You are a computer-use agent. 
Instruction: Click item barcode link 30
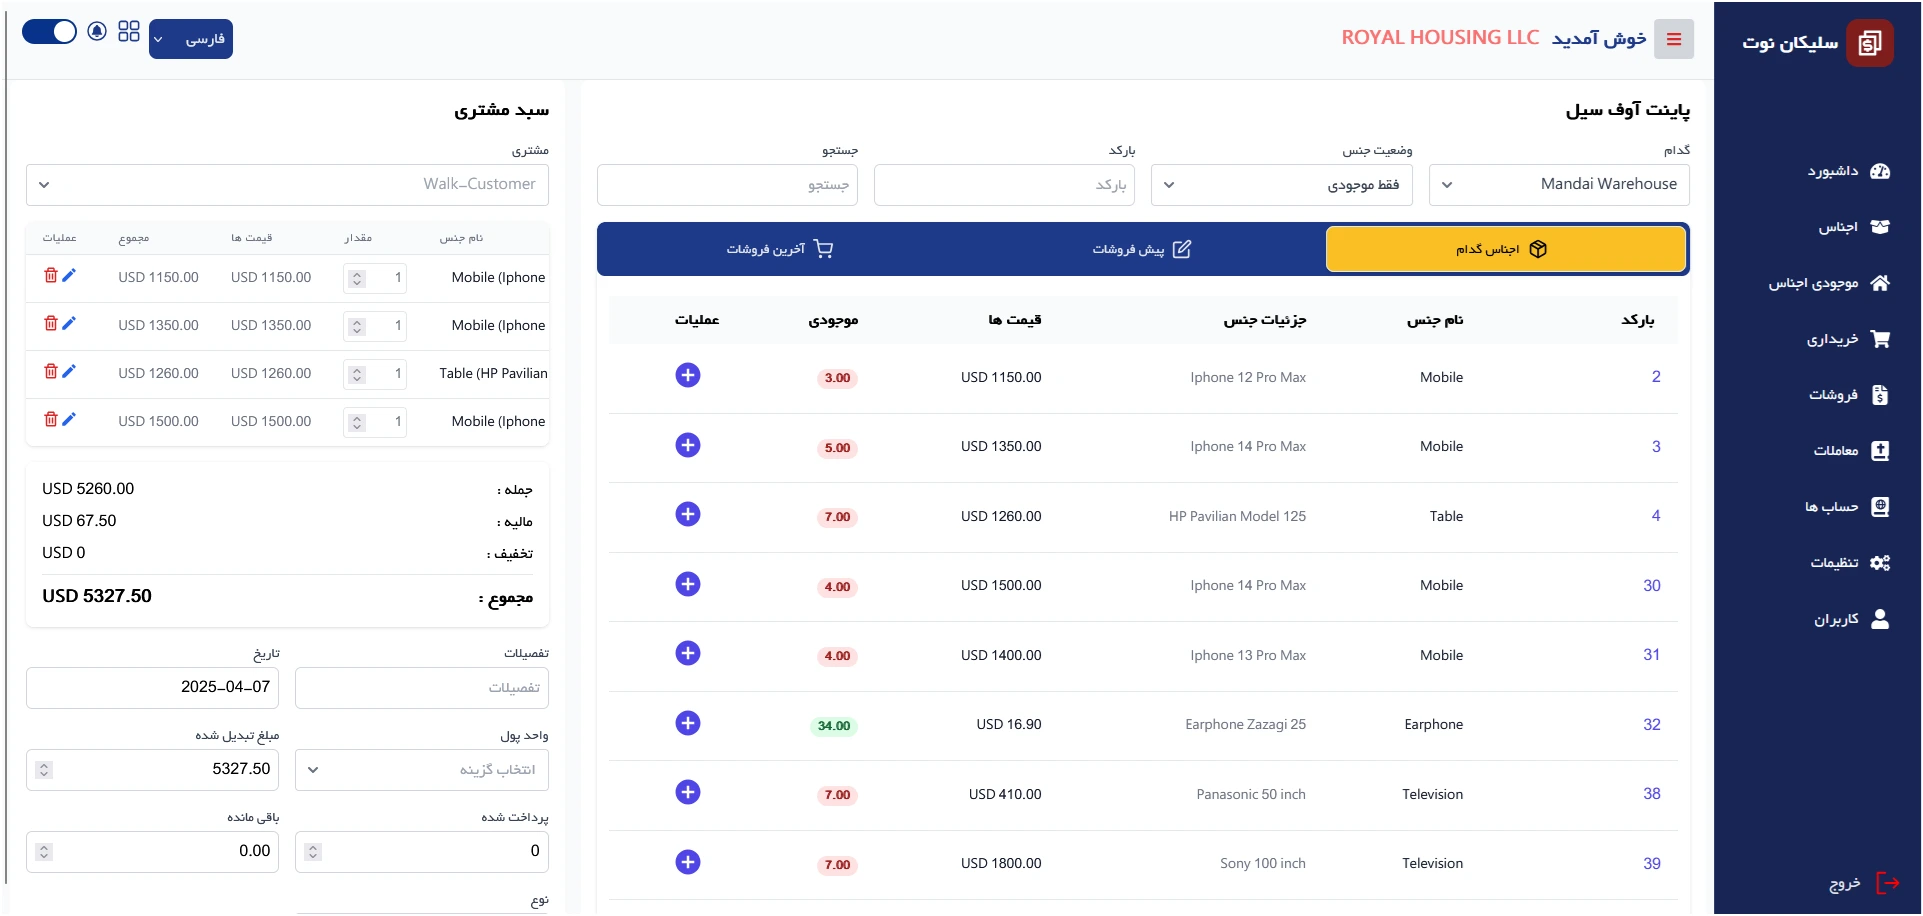point(1651,586)
